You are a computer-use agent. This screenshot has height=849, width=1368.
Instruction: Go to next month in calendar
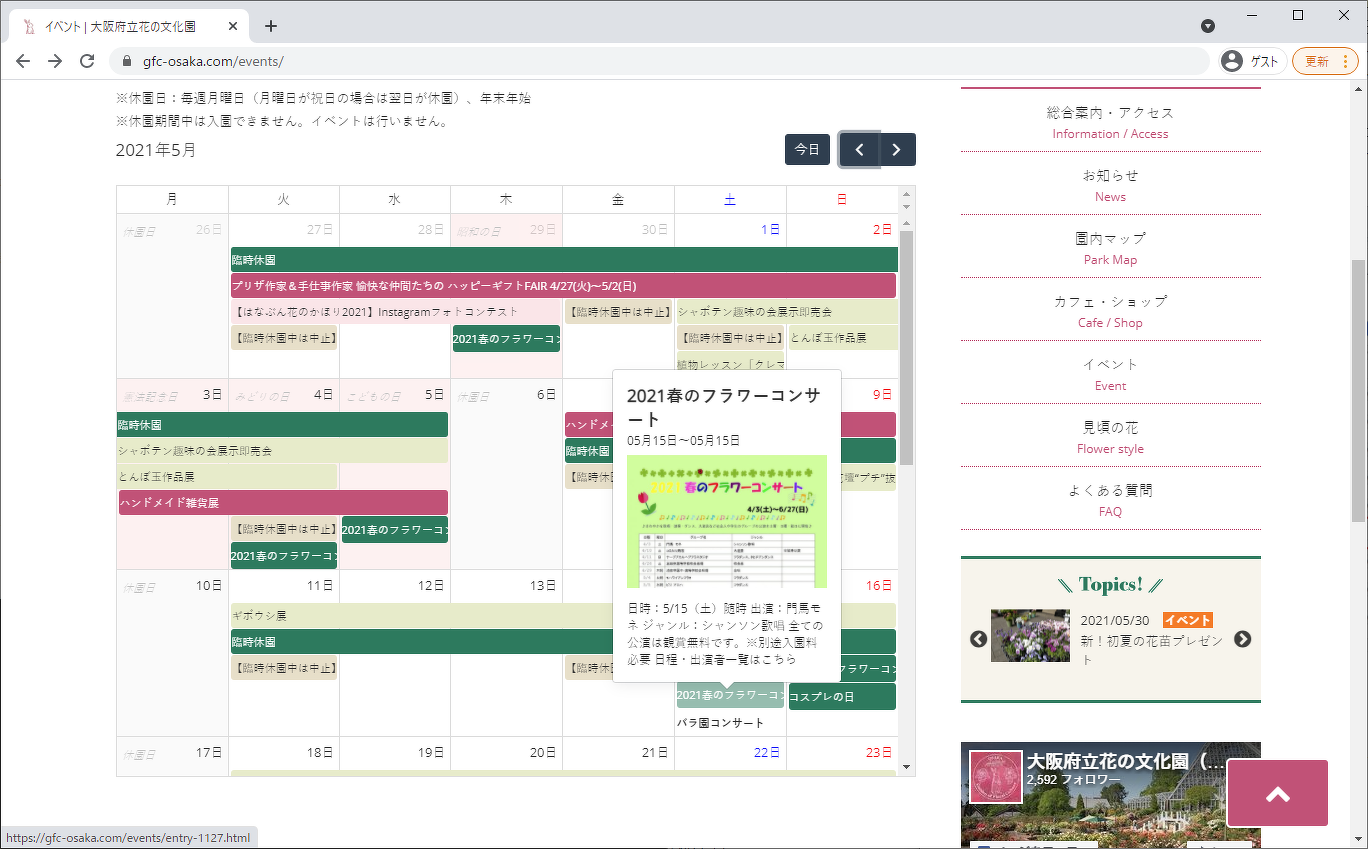coord(897,150)
